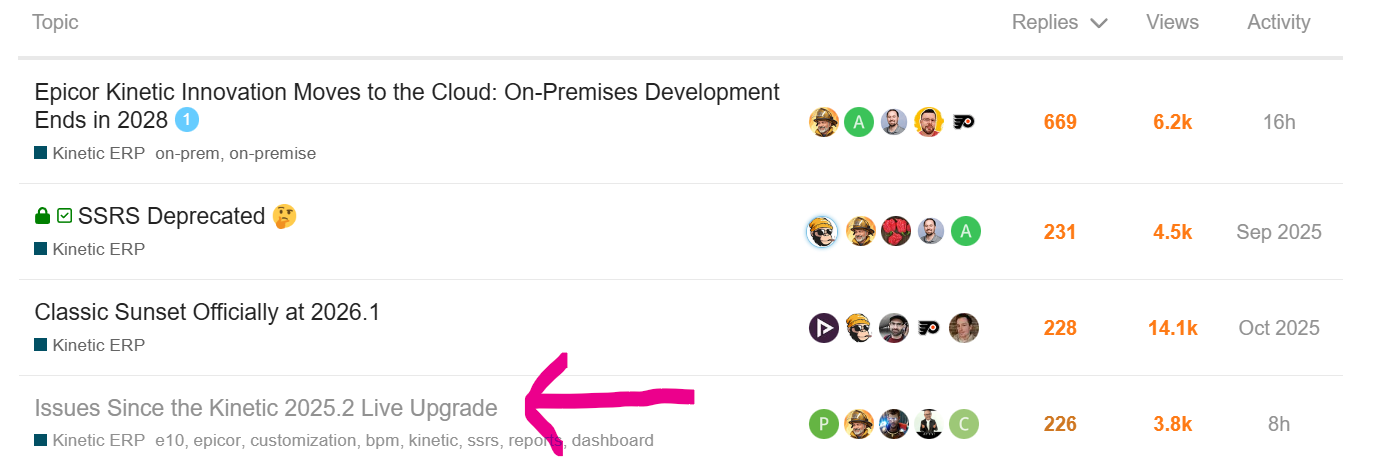Open "Classic Sunset Officially at 2026.1" topic

pyautogui.click(x=207, y=312)
